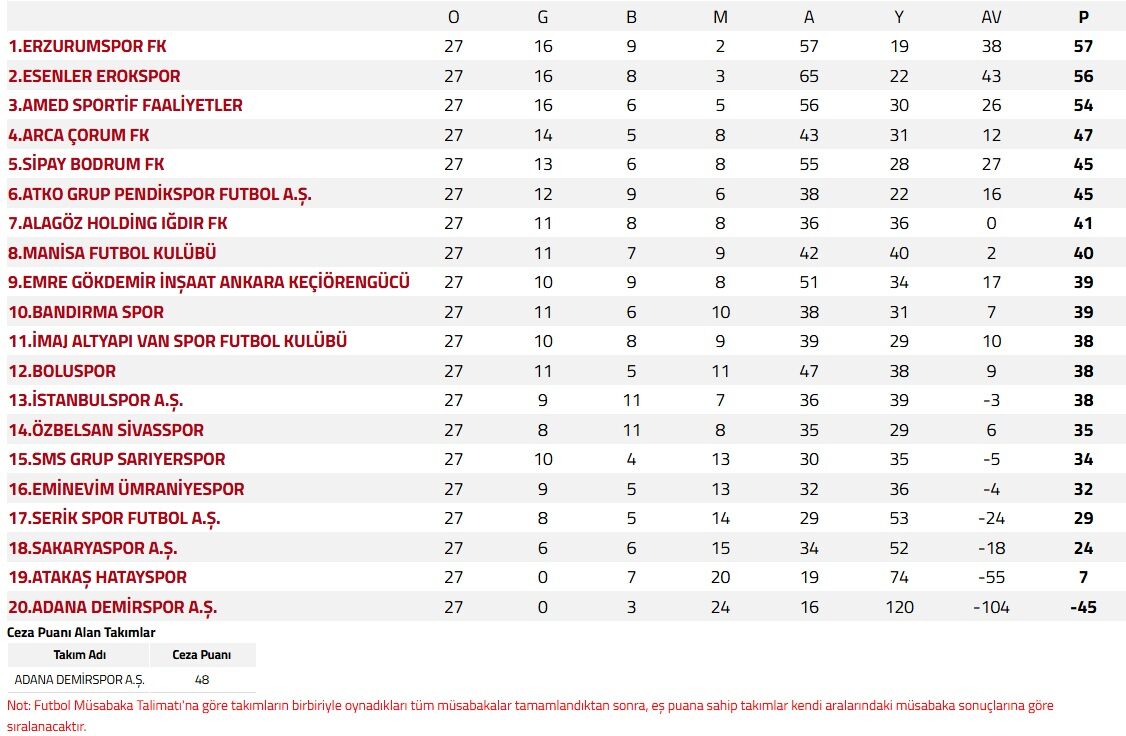Open Emre Gökdemir İnşaat Ankara Keçiörengücü

209,282
